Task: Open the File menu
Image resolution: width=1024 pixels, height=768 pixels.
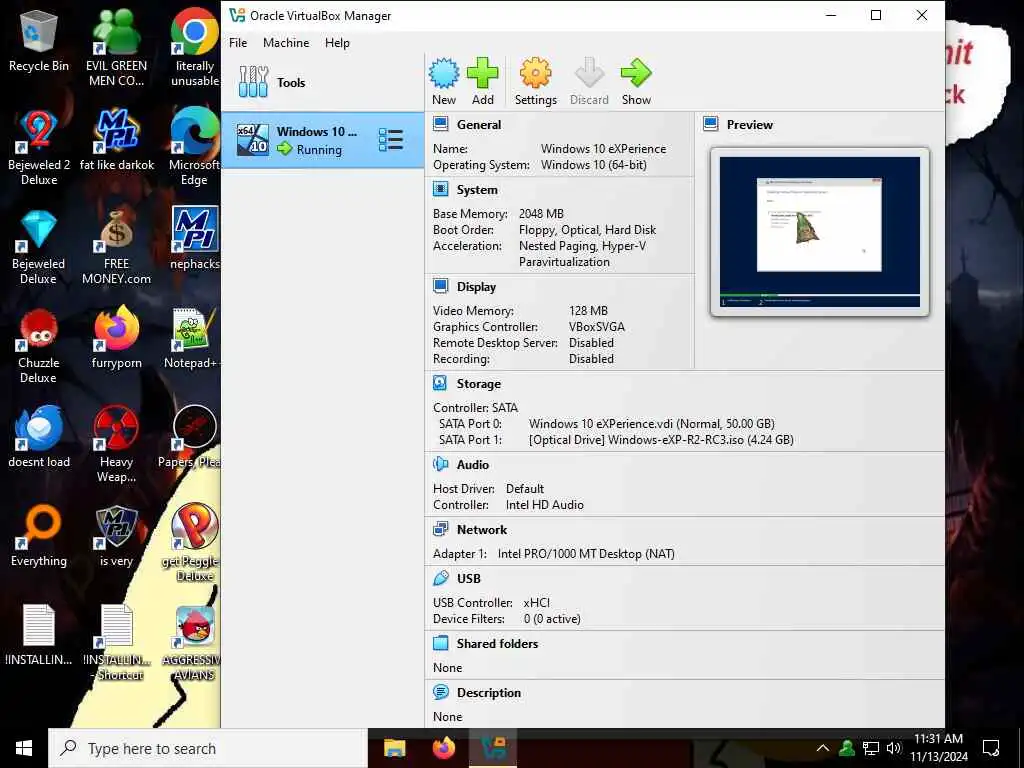Action: 238,42
